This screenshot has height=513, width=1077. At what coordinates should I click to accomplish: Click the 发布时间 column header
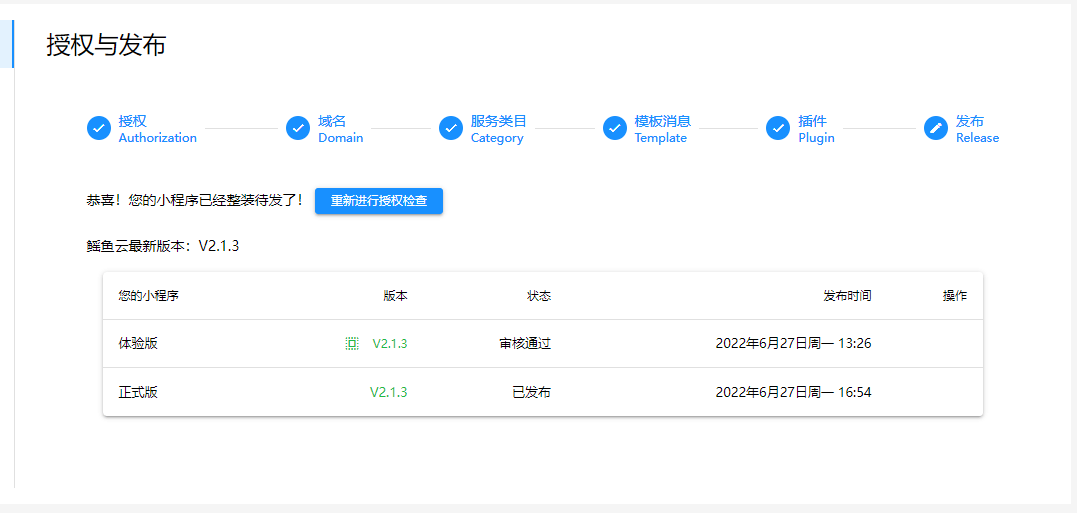[x=847, y=296]
